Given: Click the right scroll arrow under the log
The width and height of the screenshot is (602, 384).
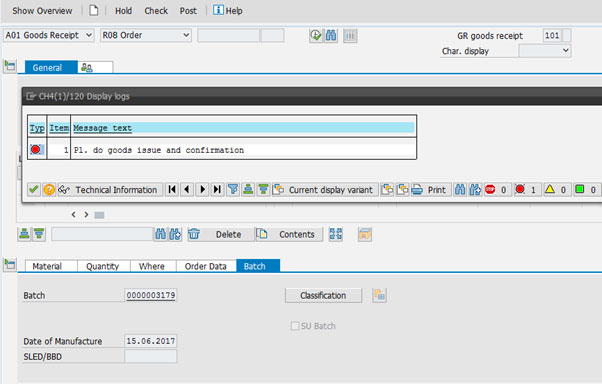Looking at the screenshot, I should tap(86, 215).
